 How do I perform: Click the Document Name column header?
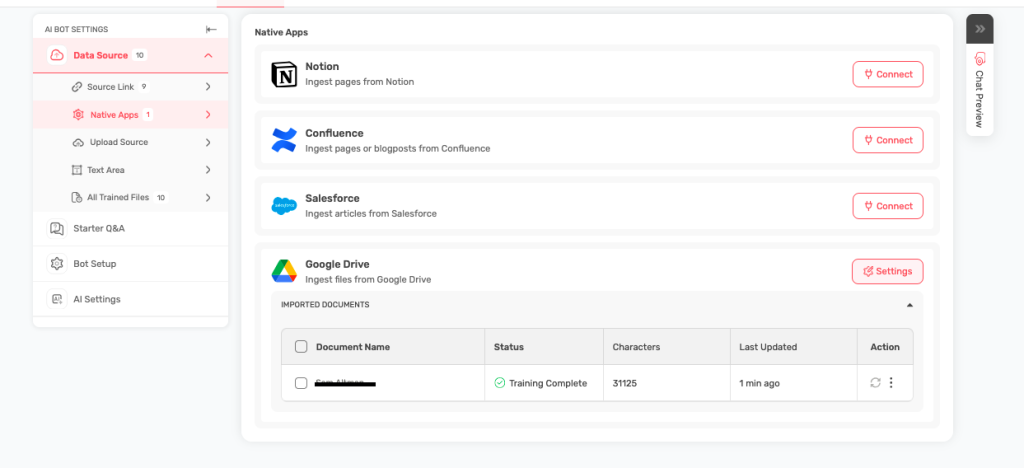click(353, 347)
